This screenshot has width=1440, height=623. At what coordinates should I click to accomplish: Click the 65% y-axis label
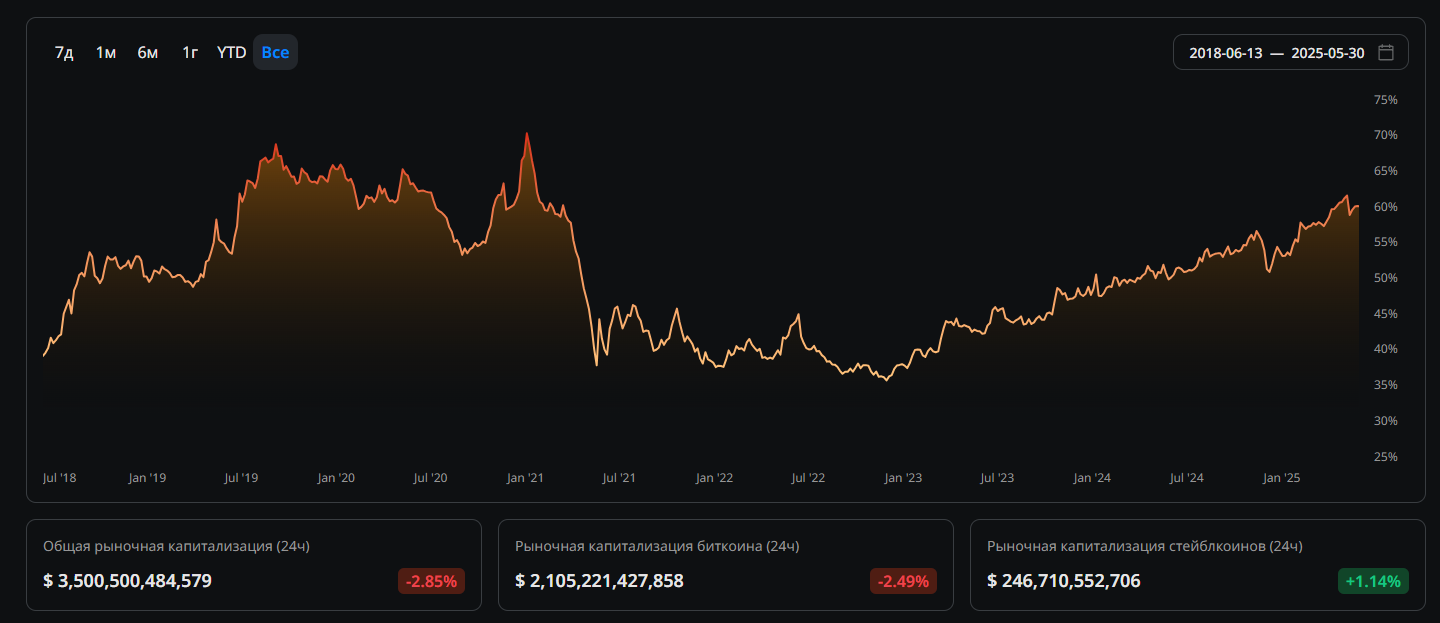click(x=1386, y=171)
